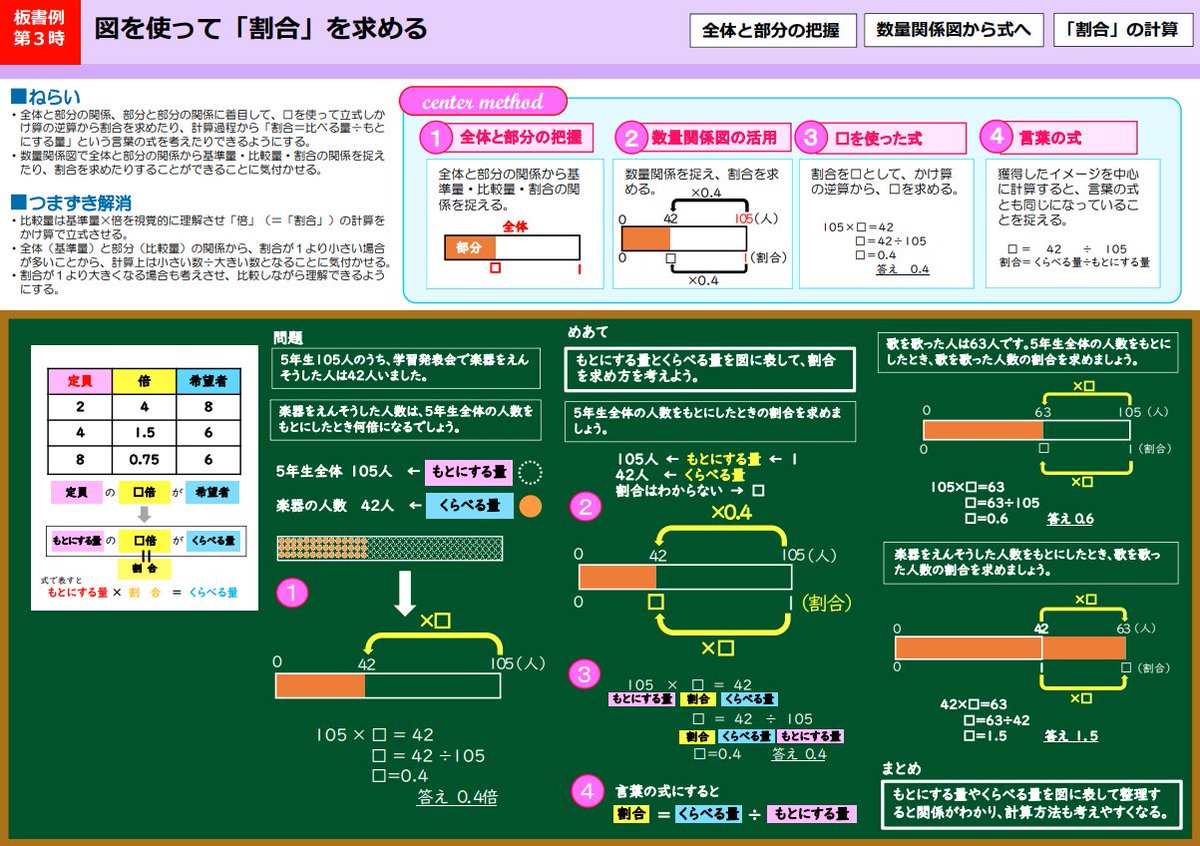The width and height of the screenshot is (1200, 846).
Task: Click the めあて heading on the blackboard
Action: [588, 332]
